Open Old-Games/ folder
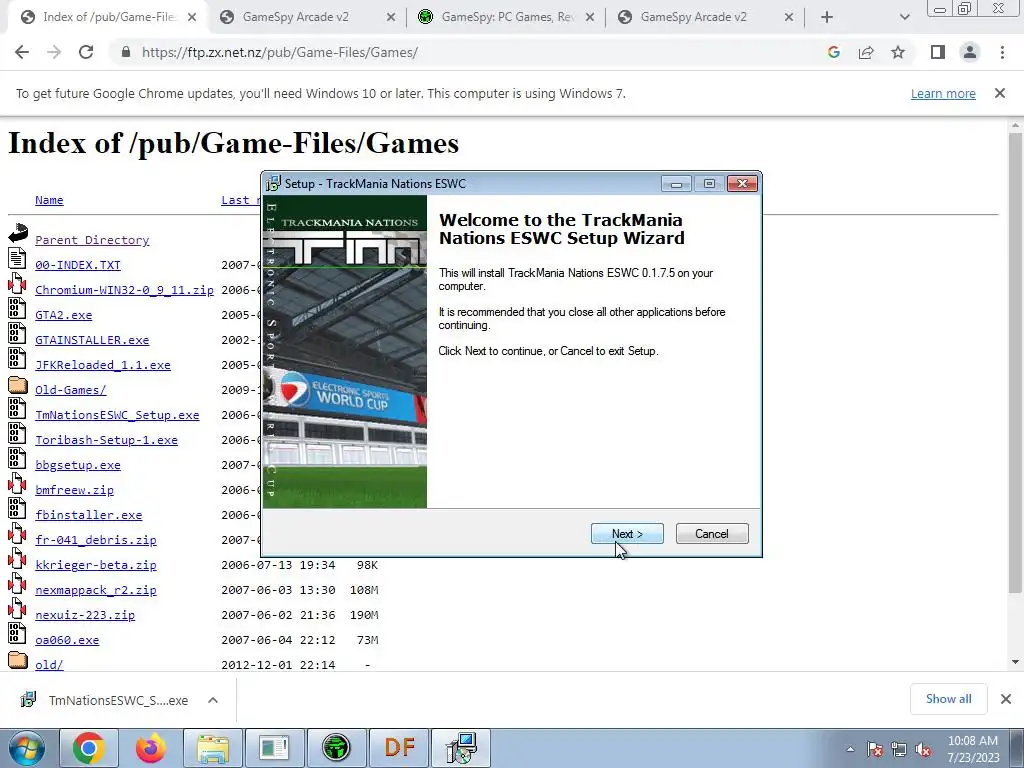Image resolution: width=1024 pixels, height=768 pixels. tap(71, 390)
